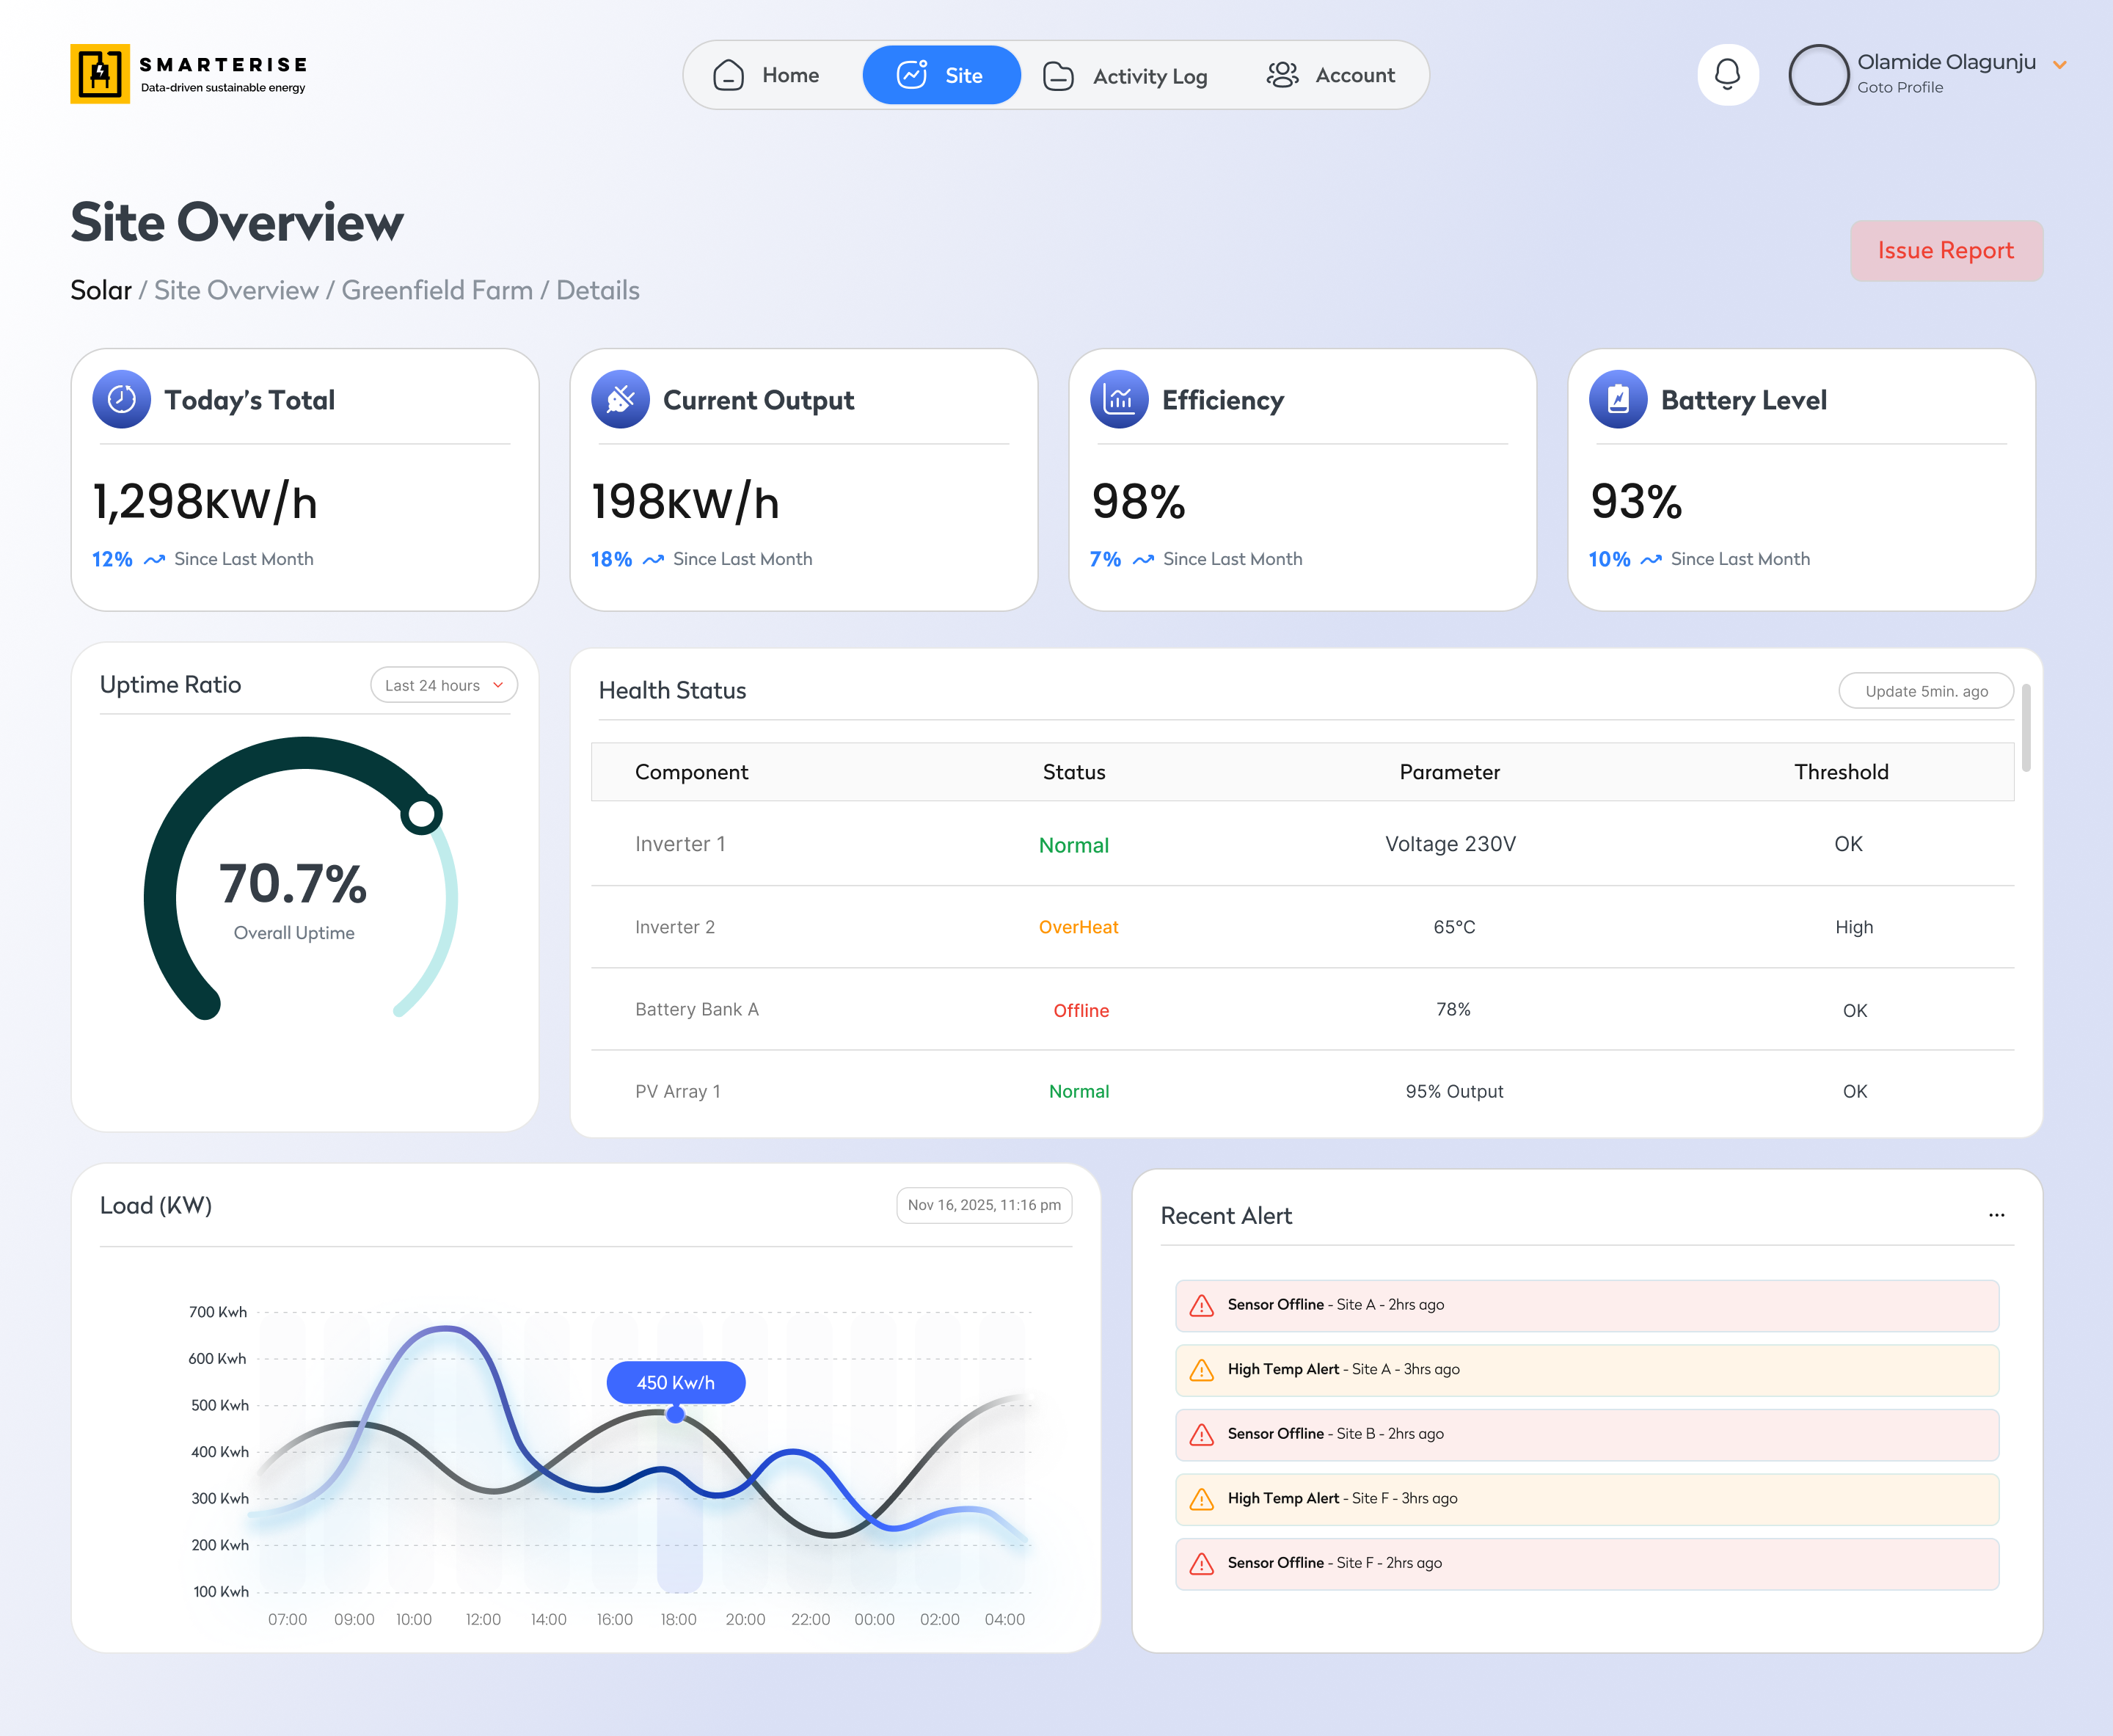Screen dimensions: 2113x1736
Task: Click the Issue Report button
Action: coord(1946,251)
